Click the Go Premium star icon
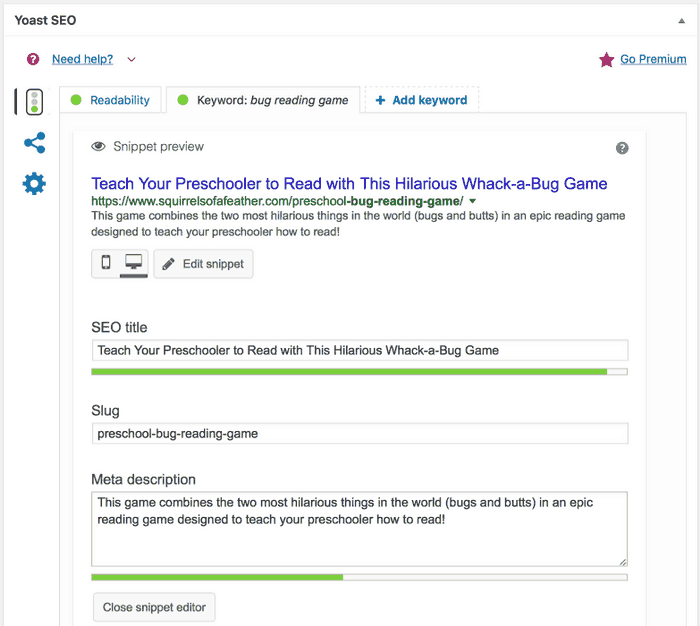 tap(606, 59)
